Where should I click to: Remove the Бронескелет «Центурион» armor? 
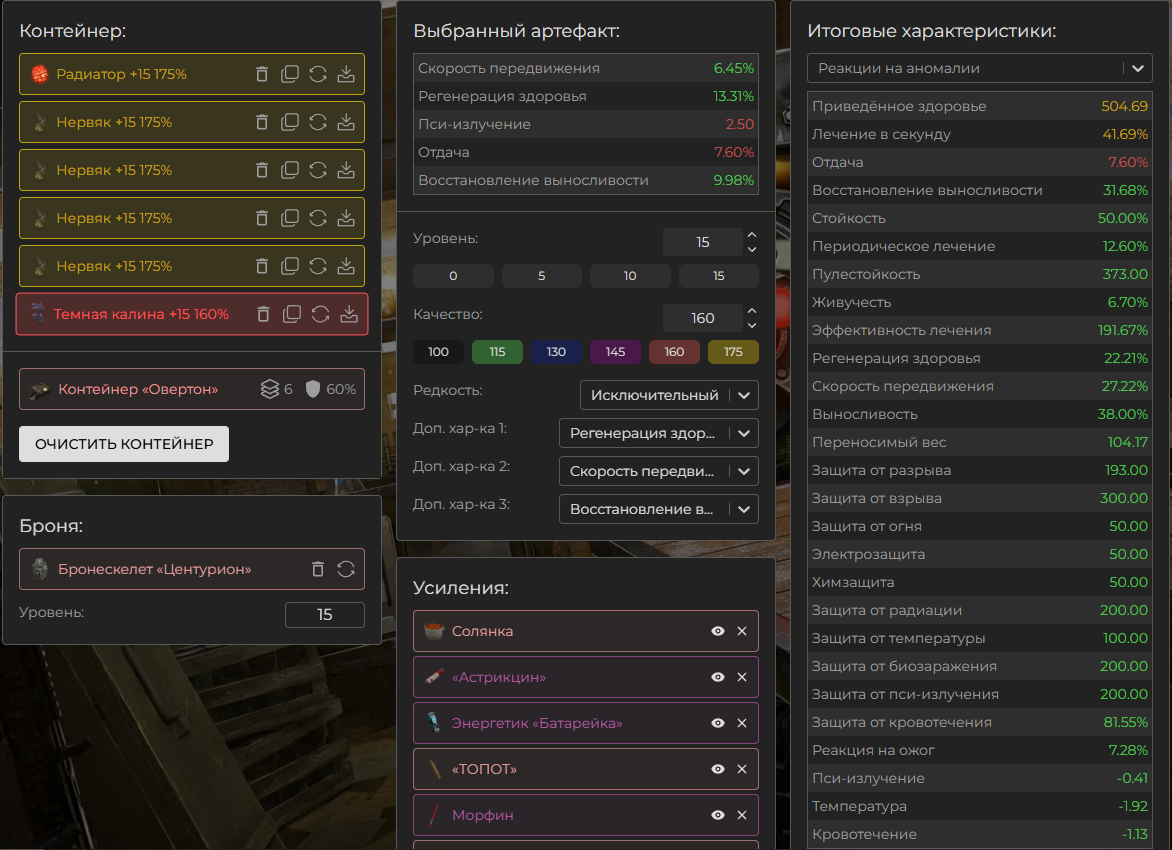coord(318,569)
